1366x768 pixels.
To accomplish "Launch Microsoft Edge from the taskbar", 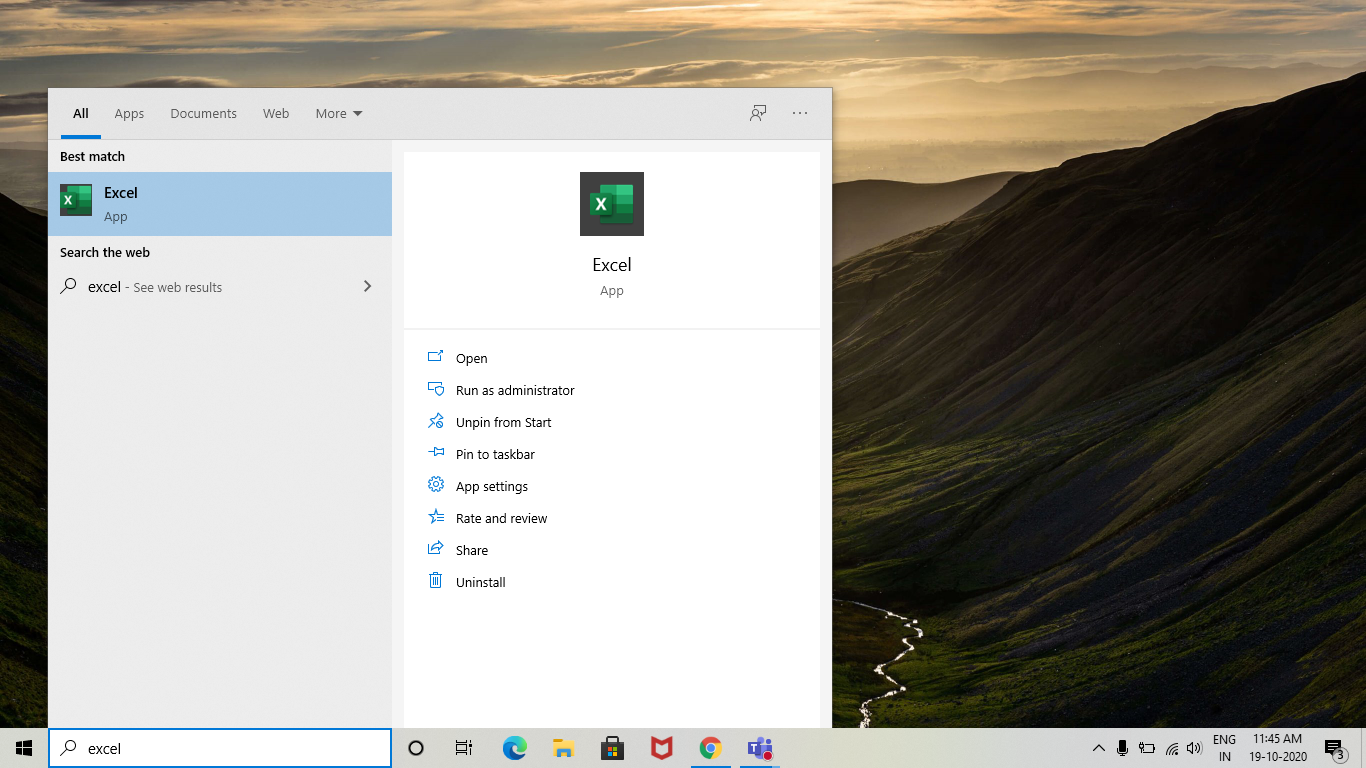I will tap(514, 748).
